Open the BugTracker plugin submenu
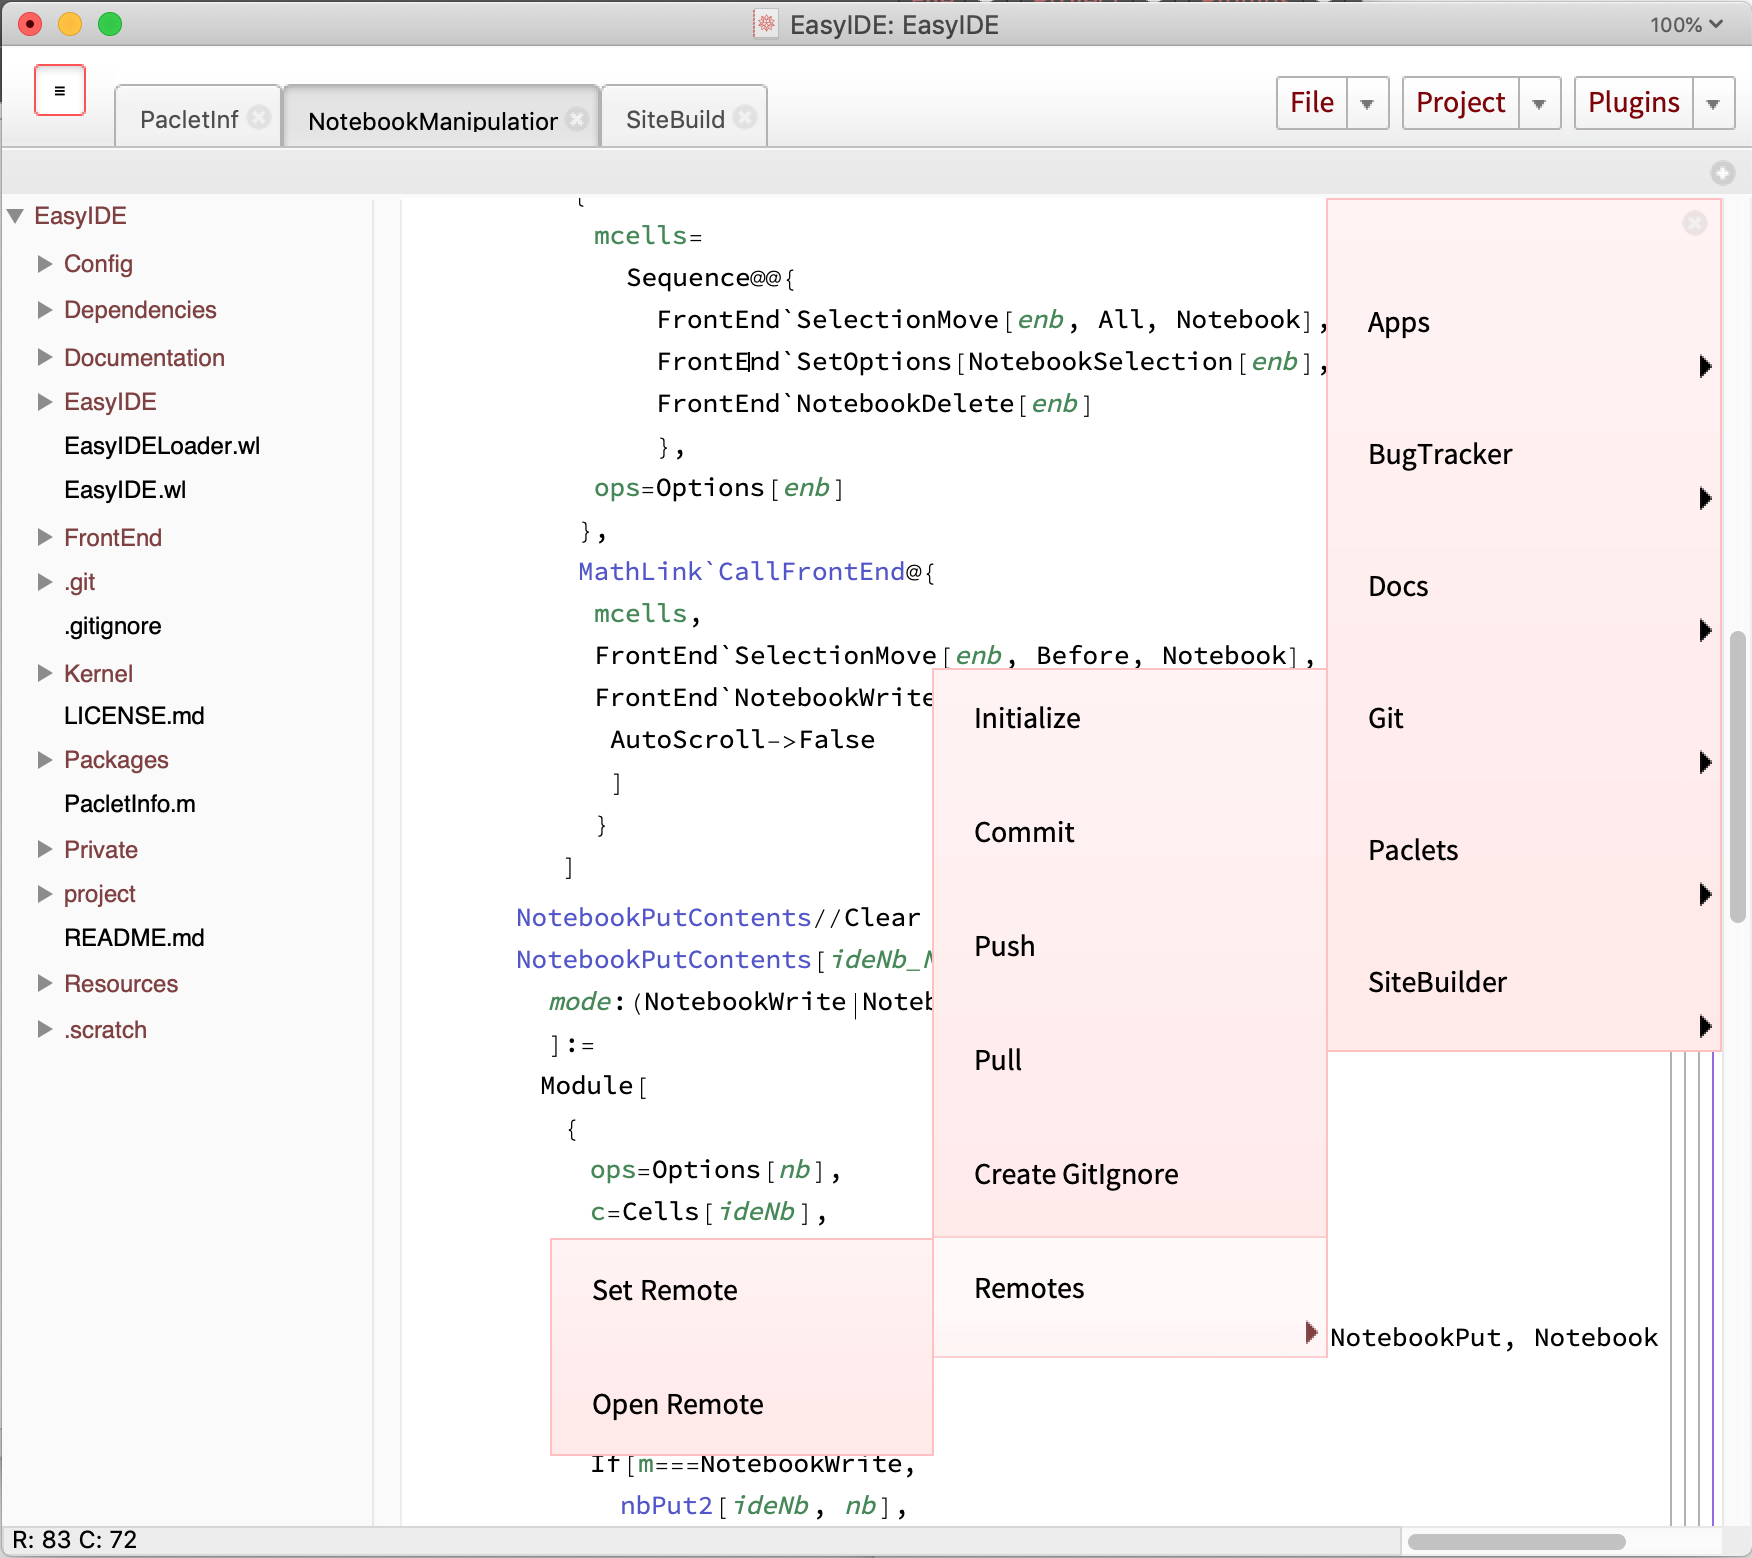Viewport: 1752px width, 1558px height. coord(1523,455)
